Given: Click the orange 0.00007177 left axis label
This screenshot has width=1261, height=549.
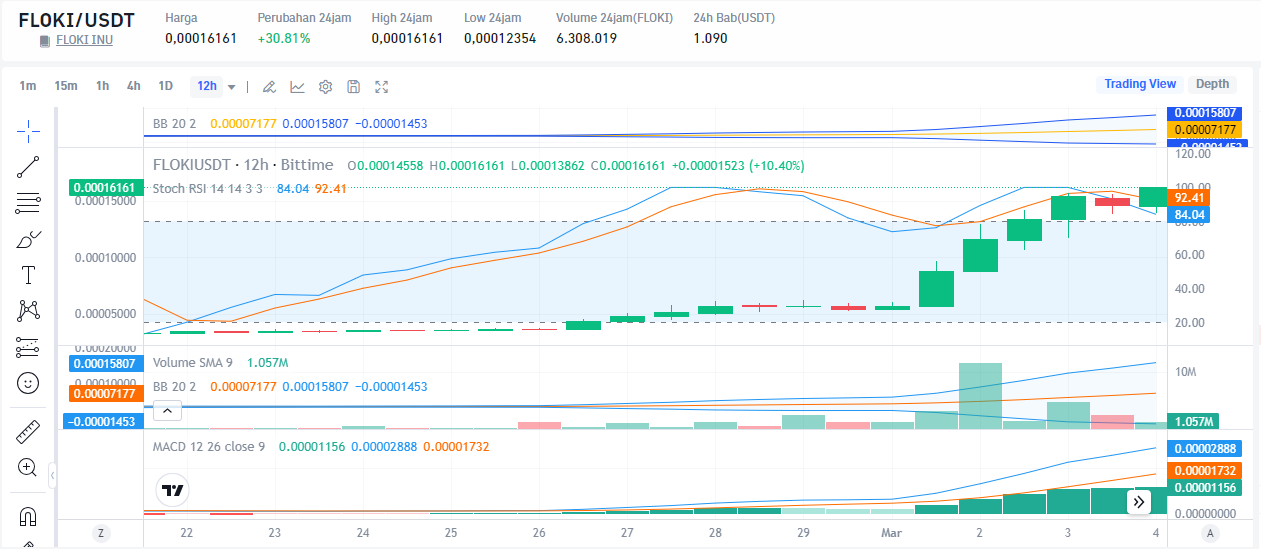Looking at the screenshot, I should coord(105,394).
